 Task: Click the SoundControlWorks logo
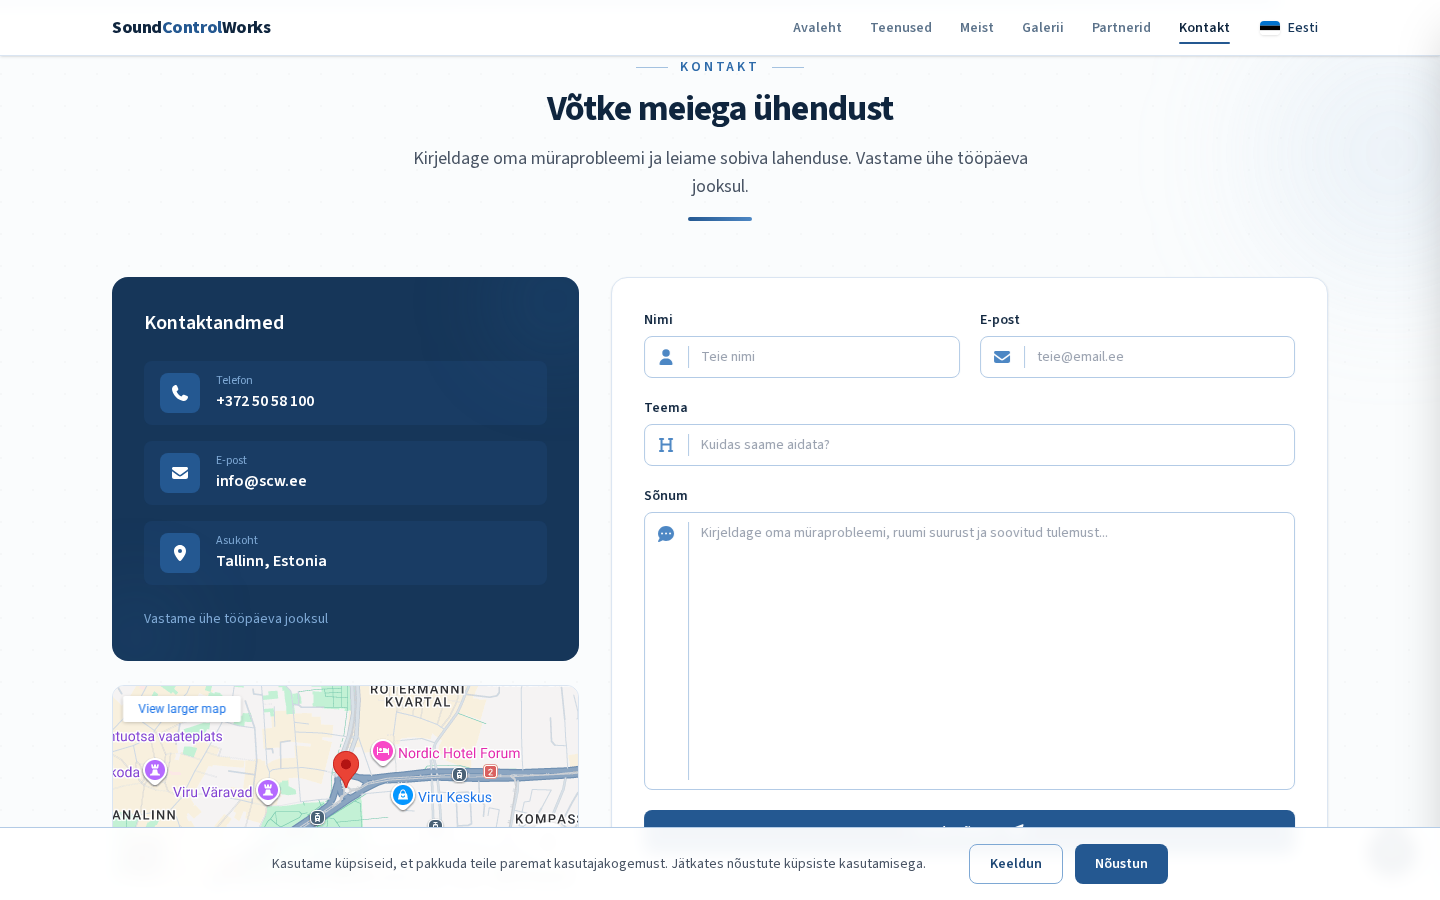tap(191, 27)
